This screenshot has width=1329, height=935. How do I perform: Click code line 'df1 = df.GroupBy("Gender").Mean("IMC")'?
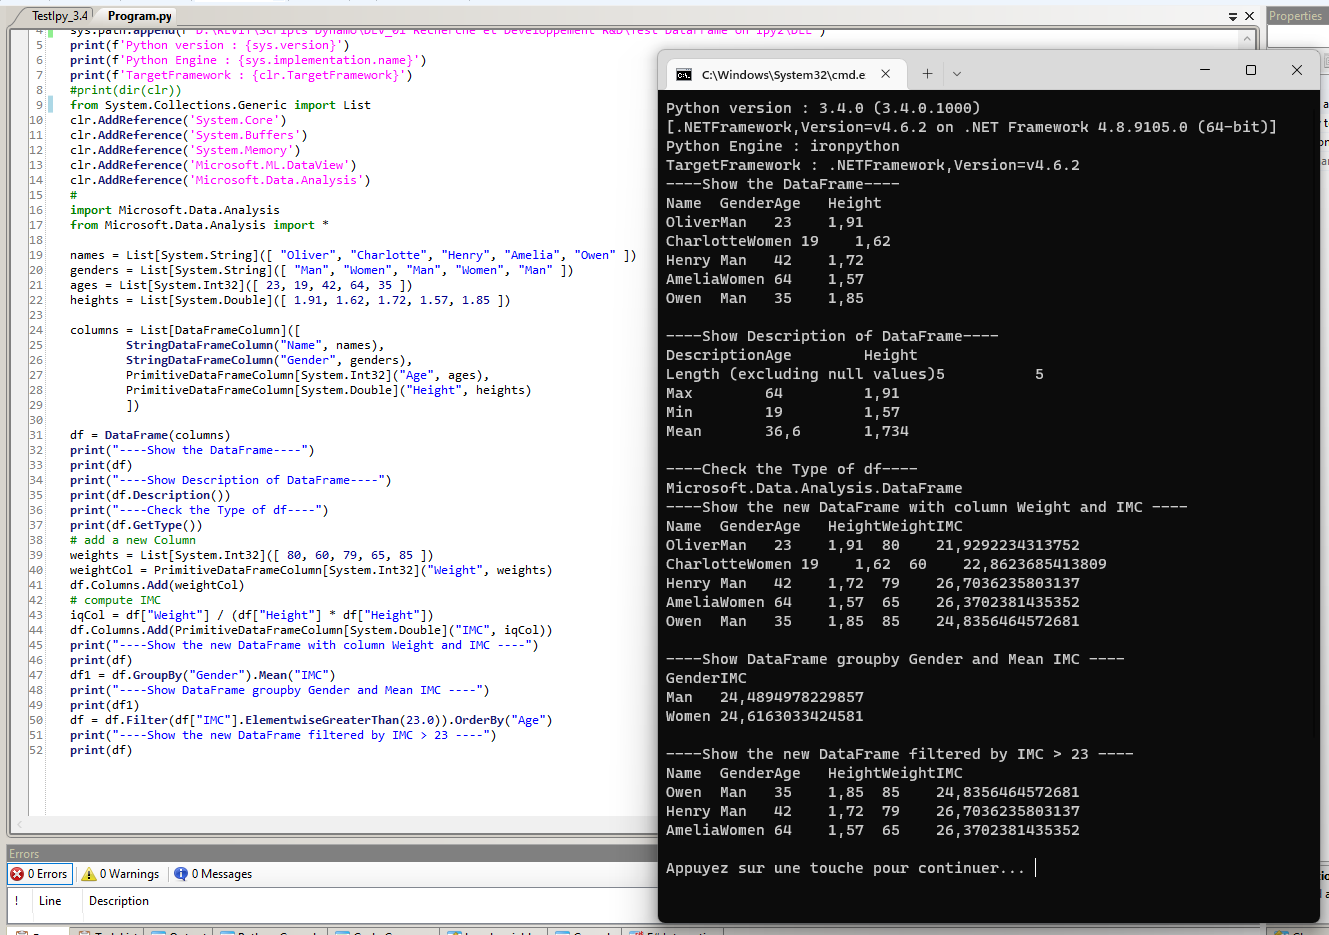[x=203, y=675]
